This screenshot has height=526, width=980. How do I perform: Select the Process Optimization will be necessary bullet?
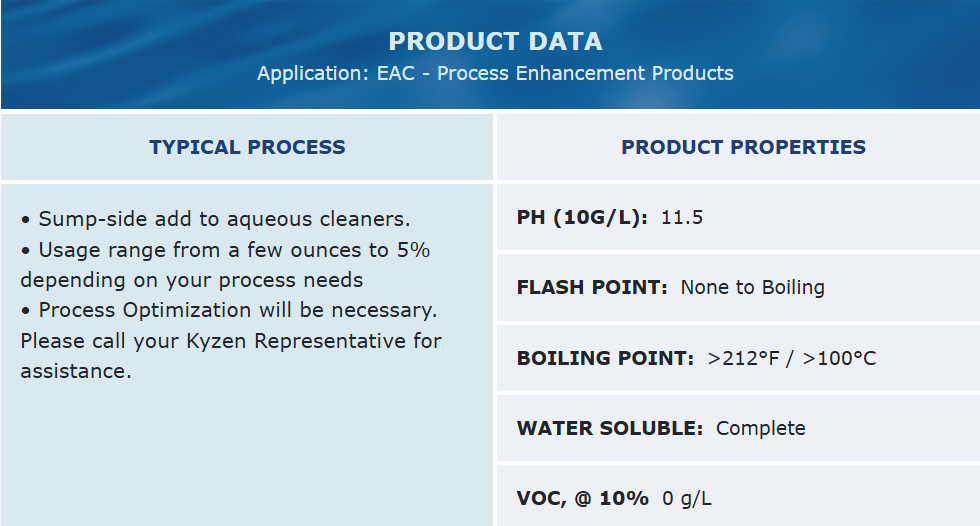click(229, 310)
